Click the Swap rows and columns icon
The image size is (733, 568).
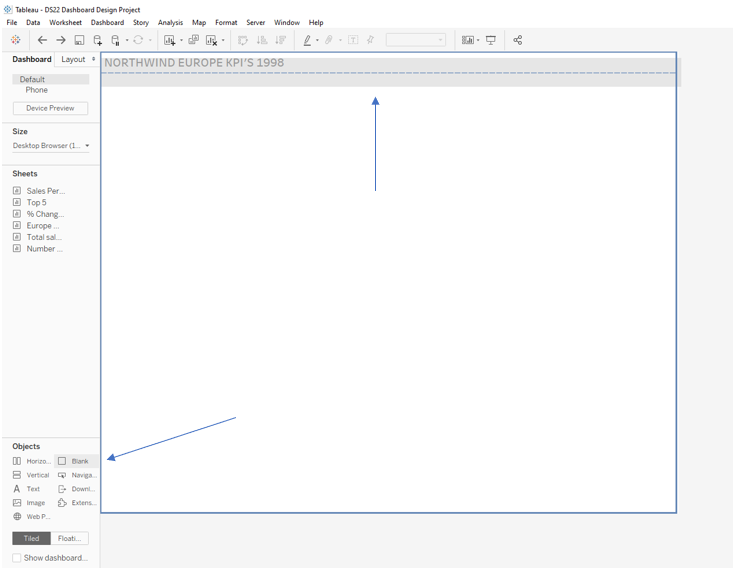click(x=243, y=40)
